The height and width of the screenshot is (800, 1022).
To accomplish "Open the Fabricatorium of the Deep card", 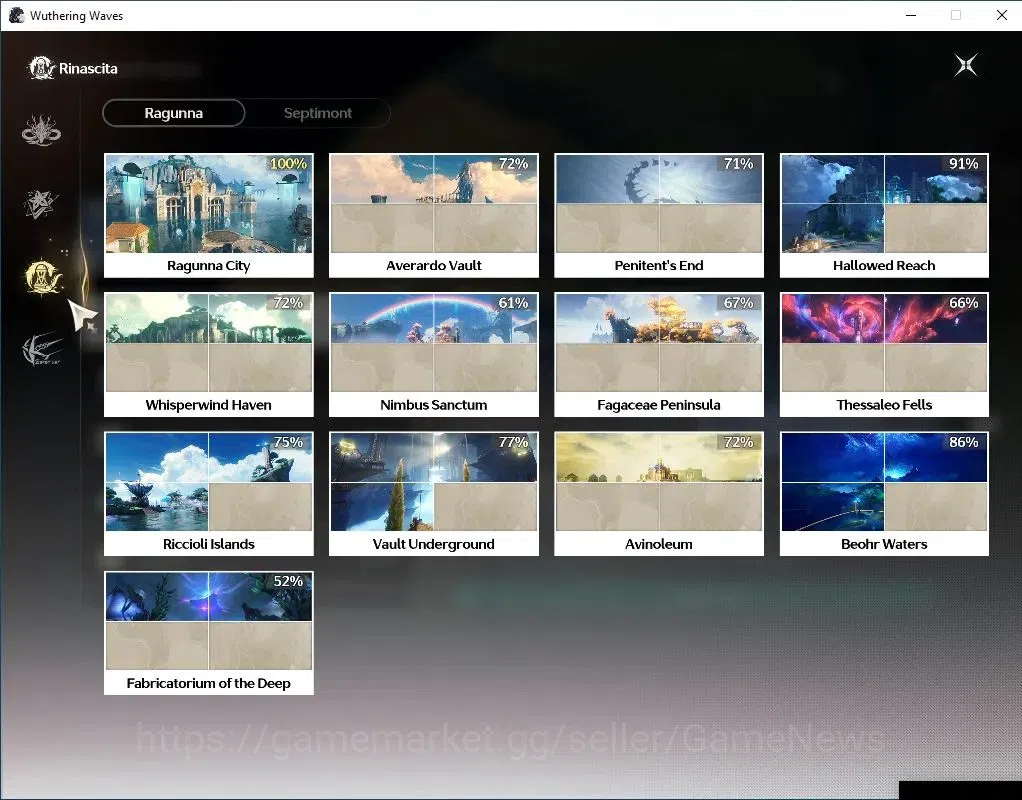I will [209, 633].
